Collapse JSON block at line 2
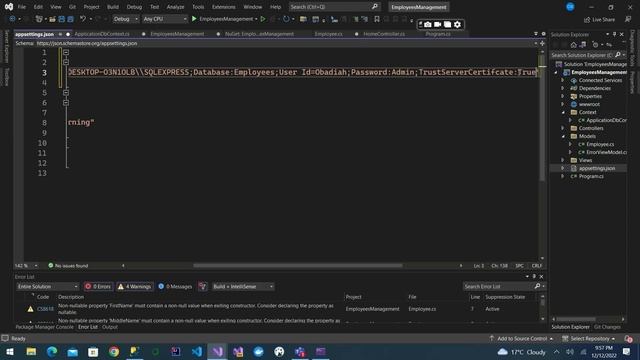Screen dimensions: 640x360 [x=66, y=62]
